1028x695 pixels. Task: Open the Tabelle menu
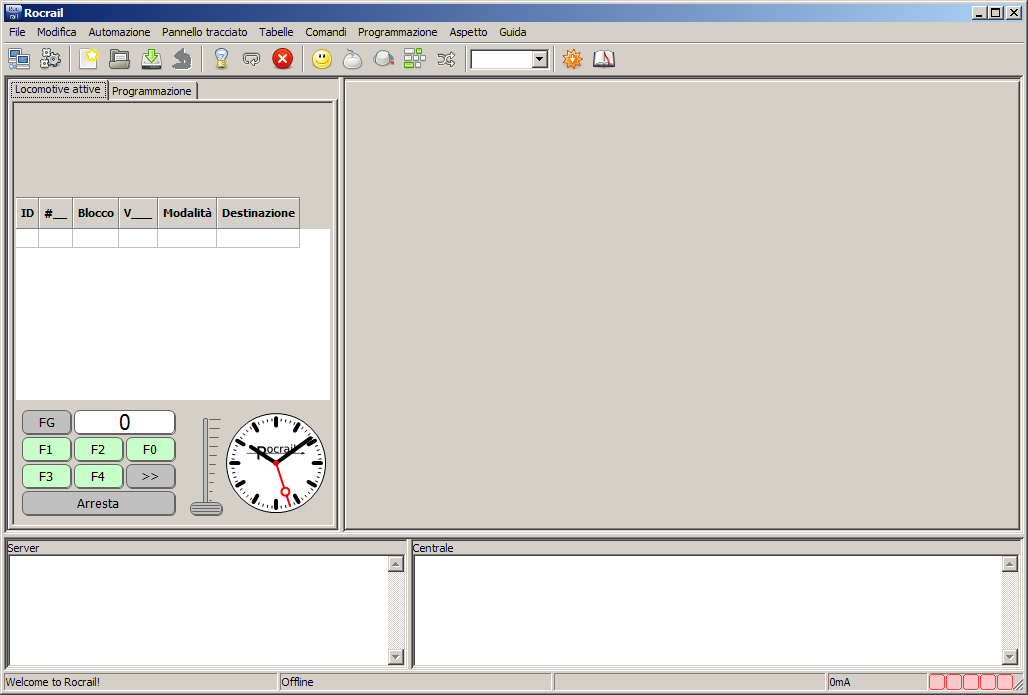coord(276,32)
